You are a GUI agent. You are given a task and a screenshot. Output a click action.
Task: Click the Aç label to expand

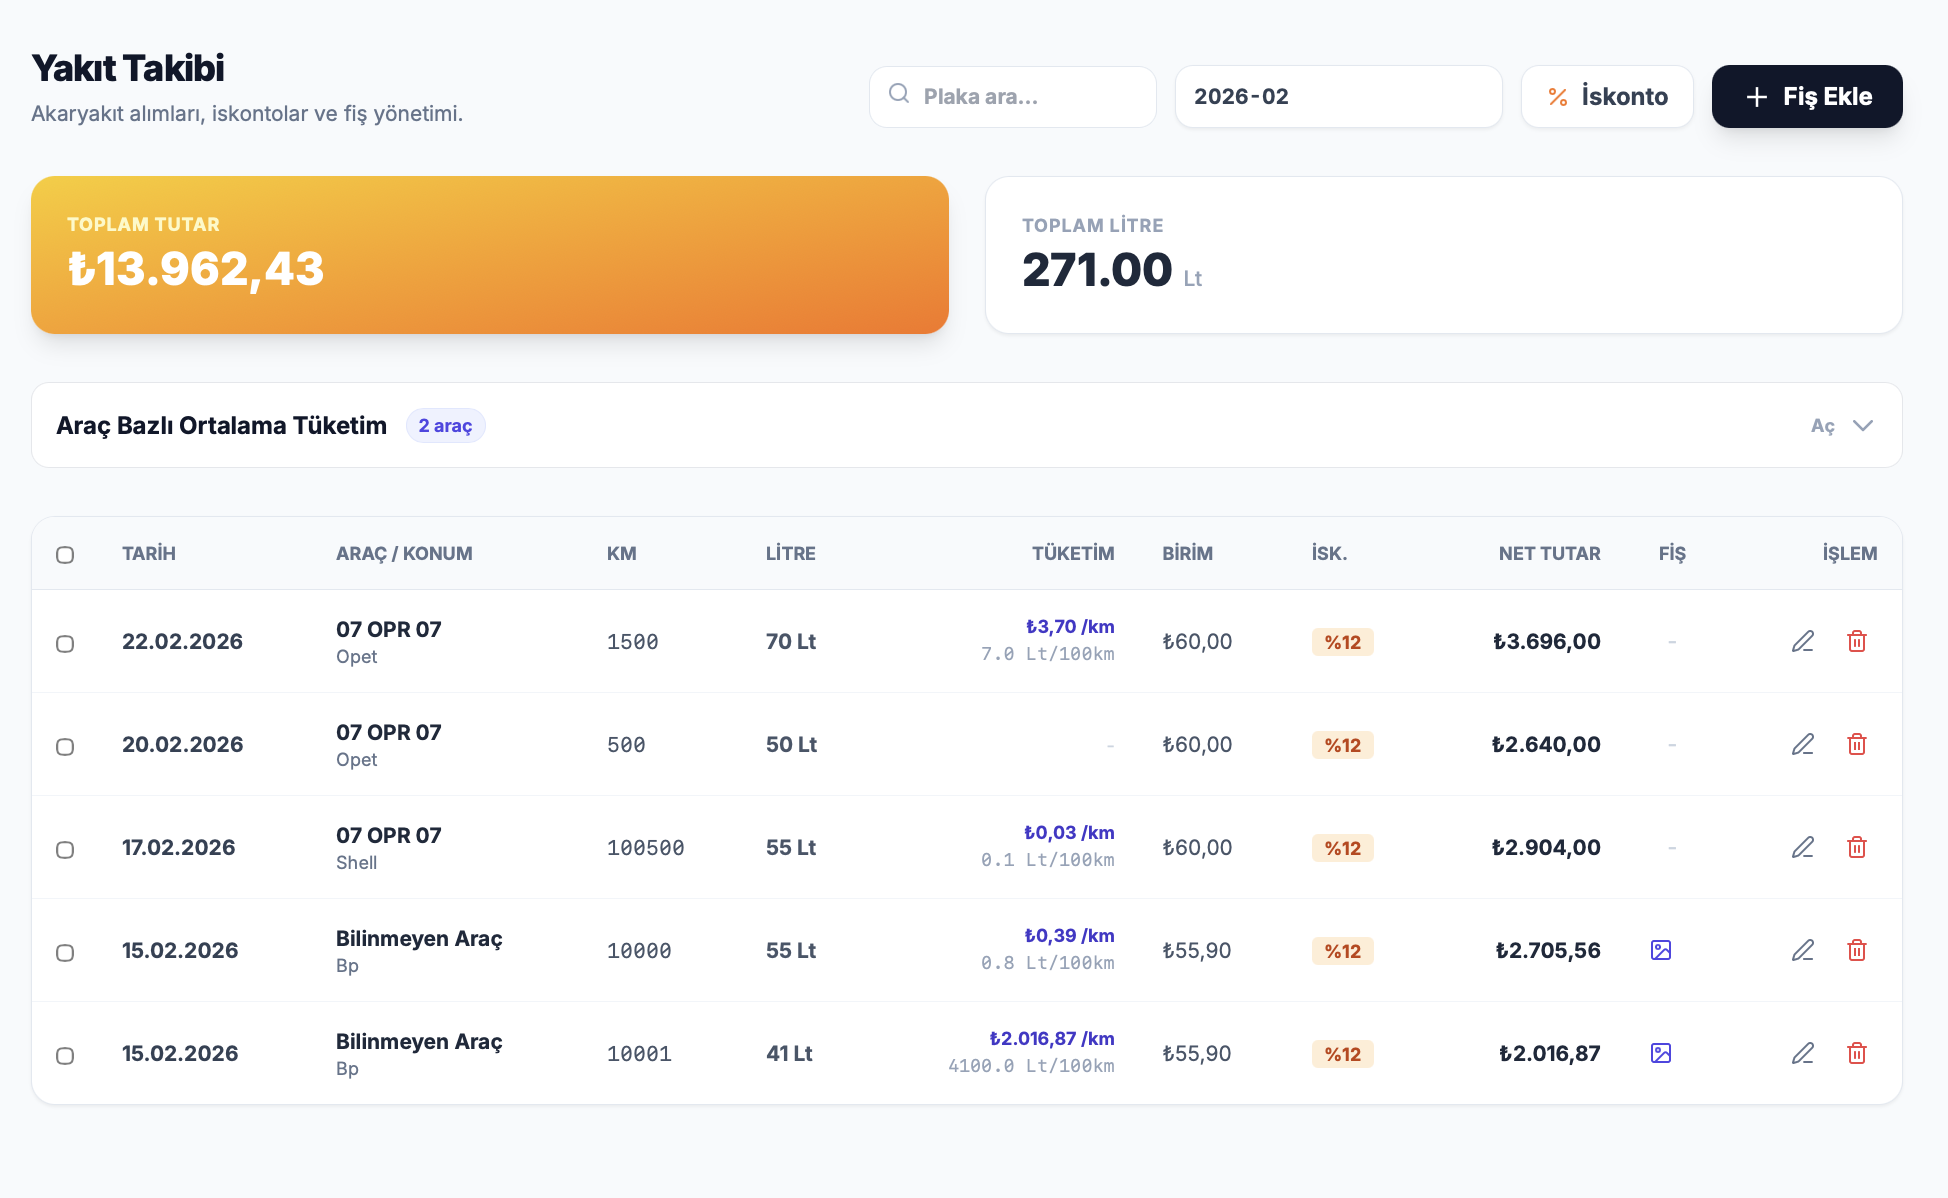click(1822, 426)
